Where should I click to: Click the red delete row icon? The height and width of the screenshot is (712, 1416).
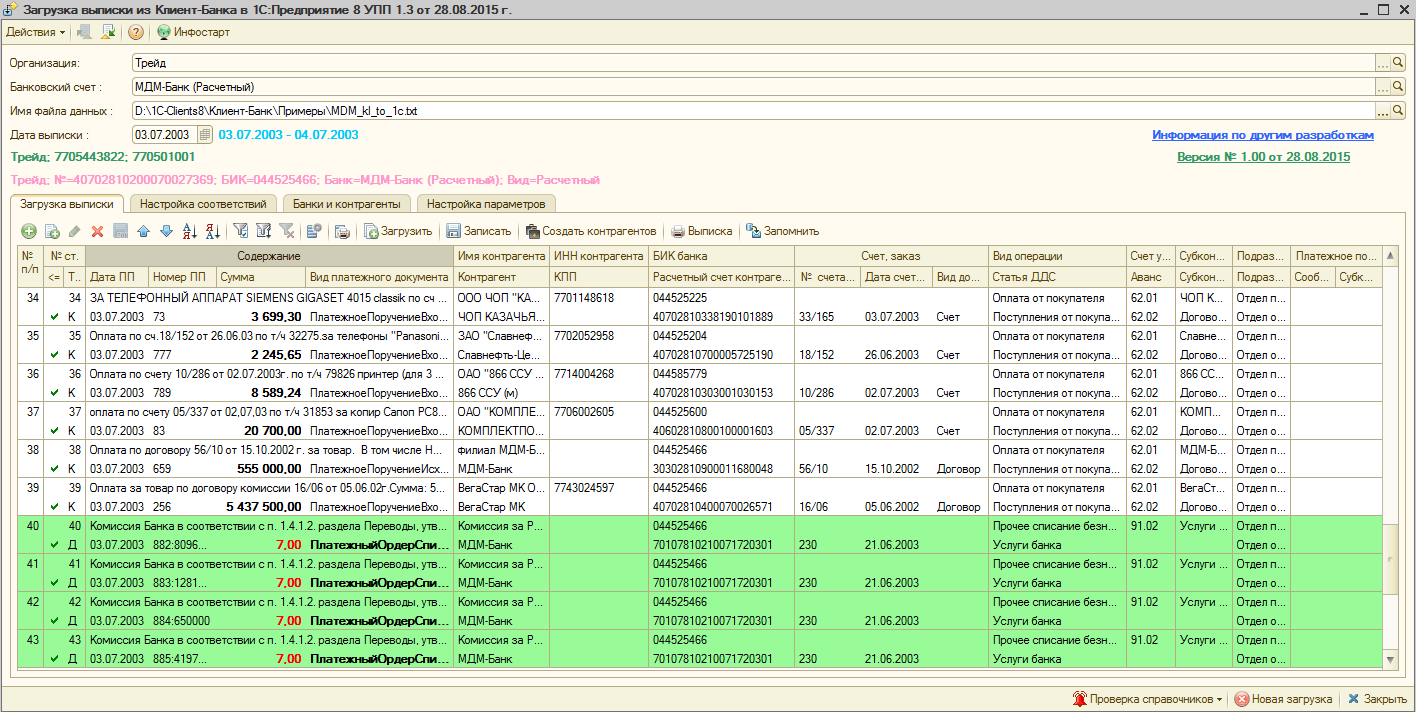[x=97, y=231]
